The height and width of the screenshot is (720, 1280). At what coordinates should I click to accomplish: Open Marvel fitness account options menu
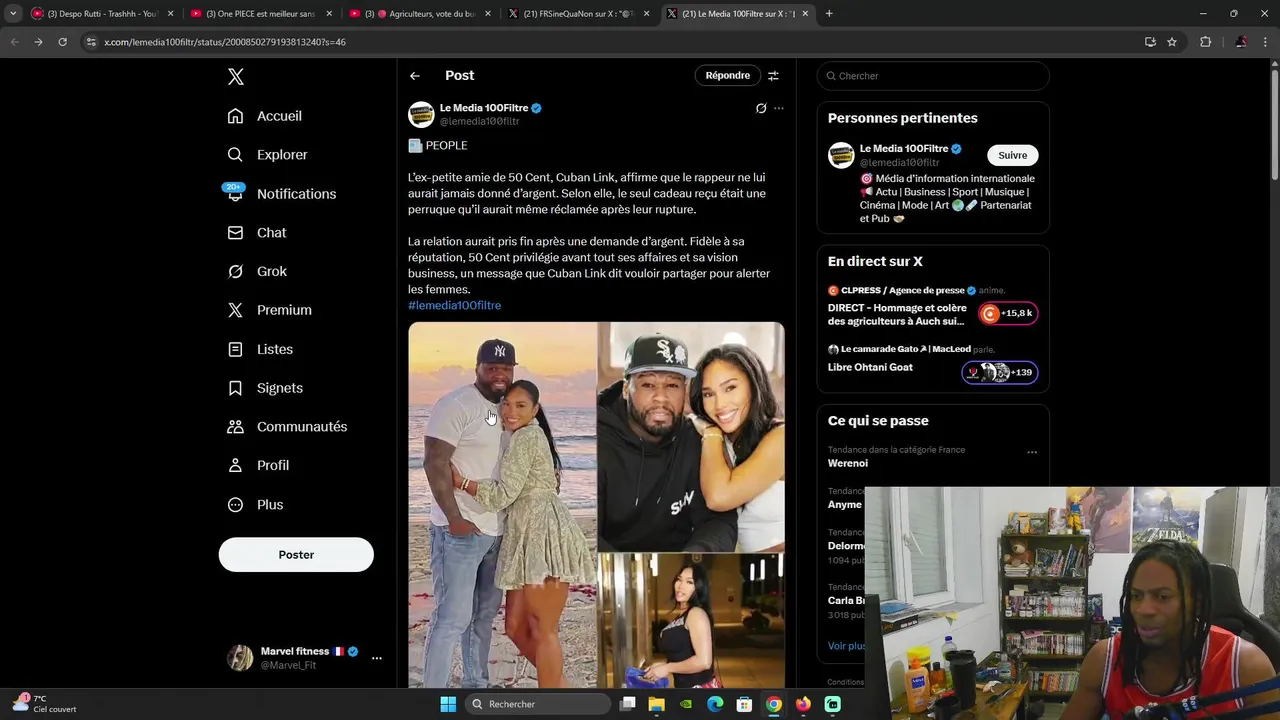(376, 658)
